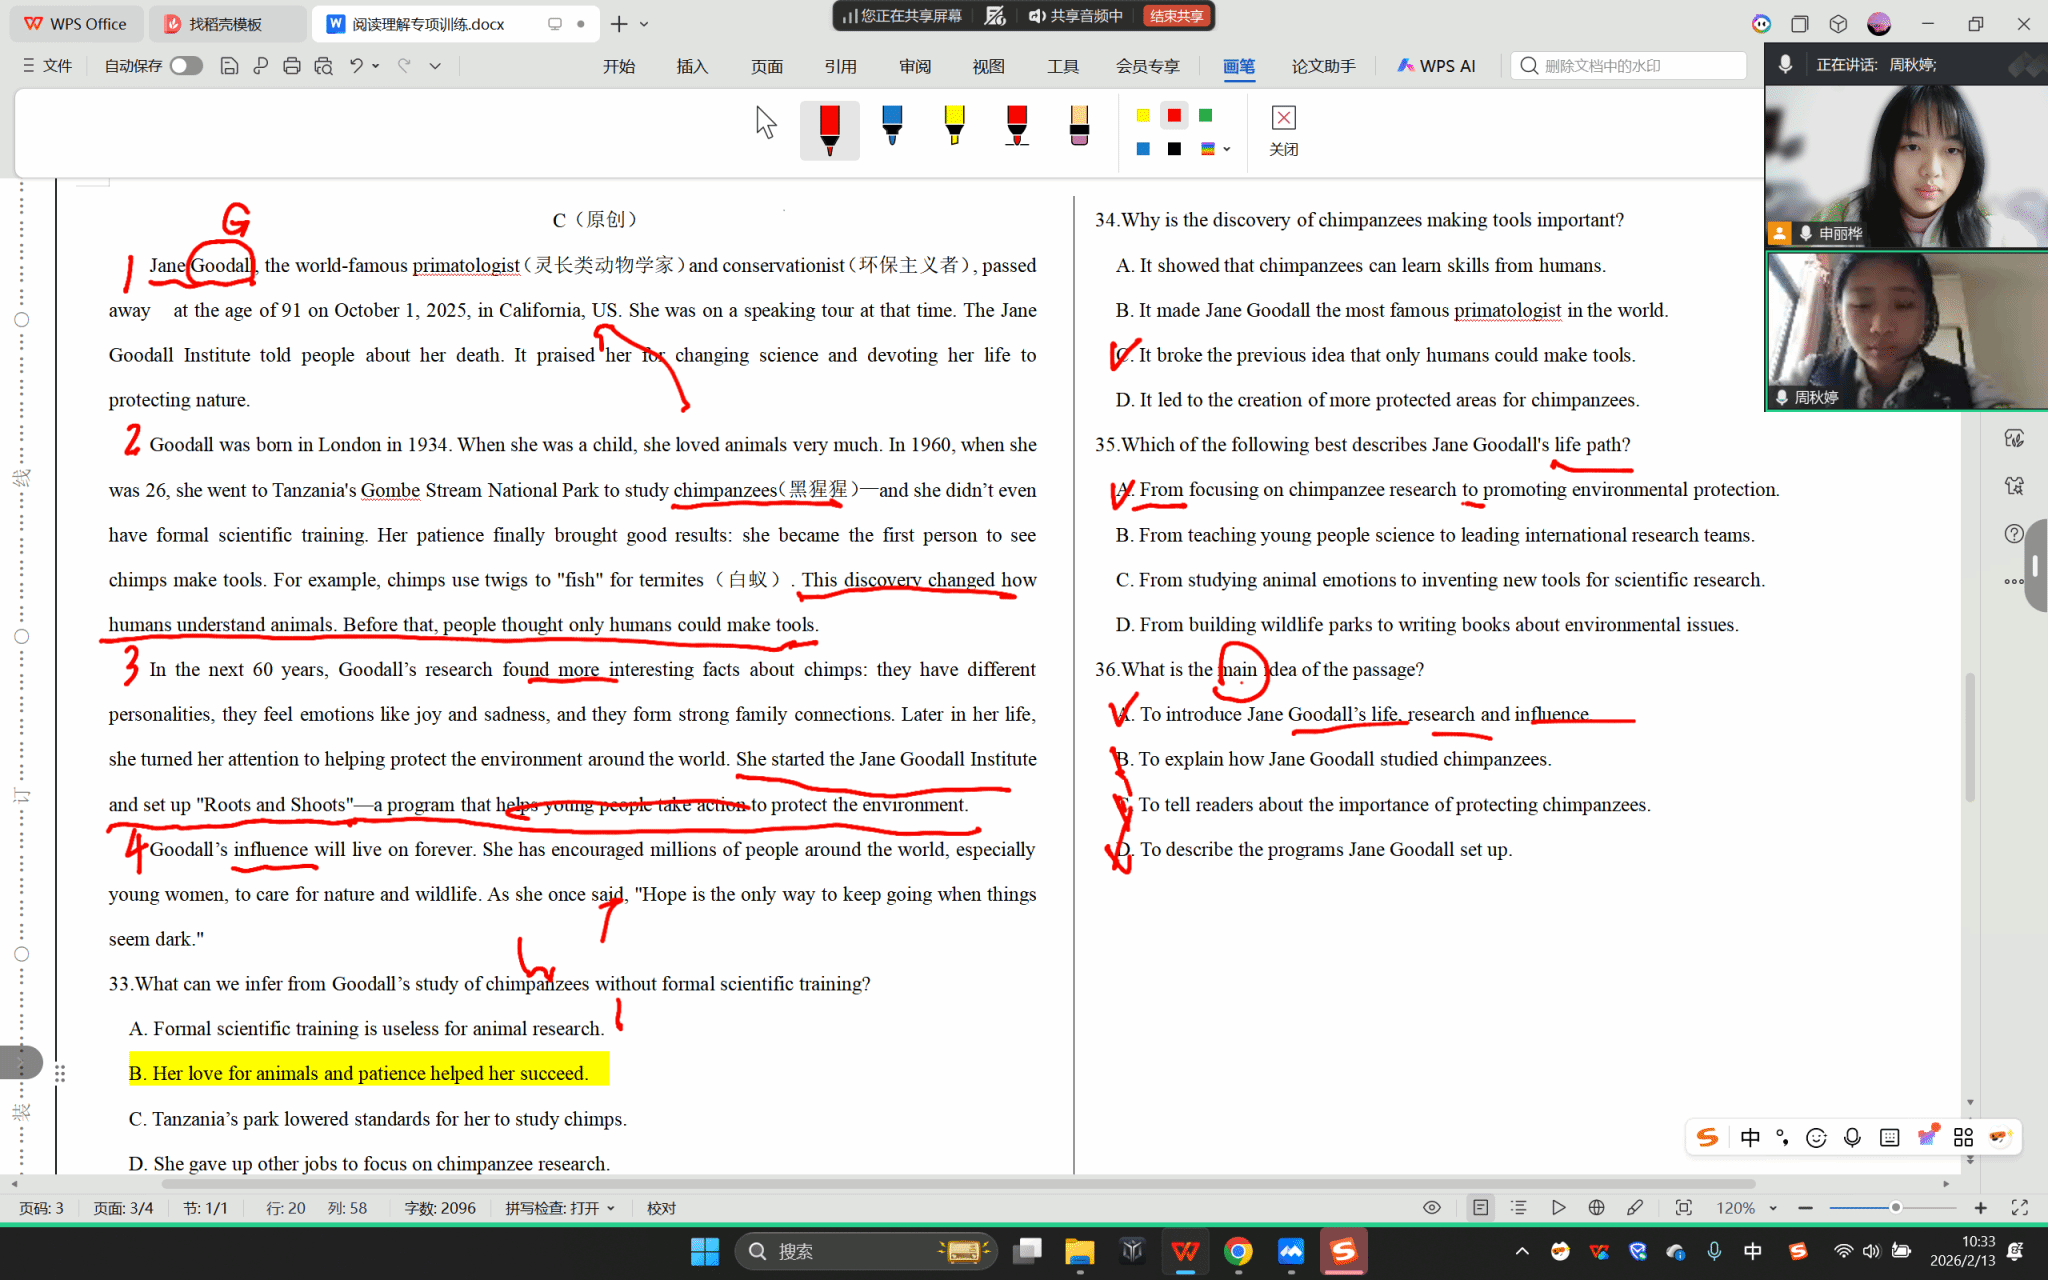Screen dimensions: 2048x1280
Task: Open File Explorer from the taskbar
Action: (1080, 1251)
